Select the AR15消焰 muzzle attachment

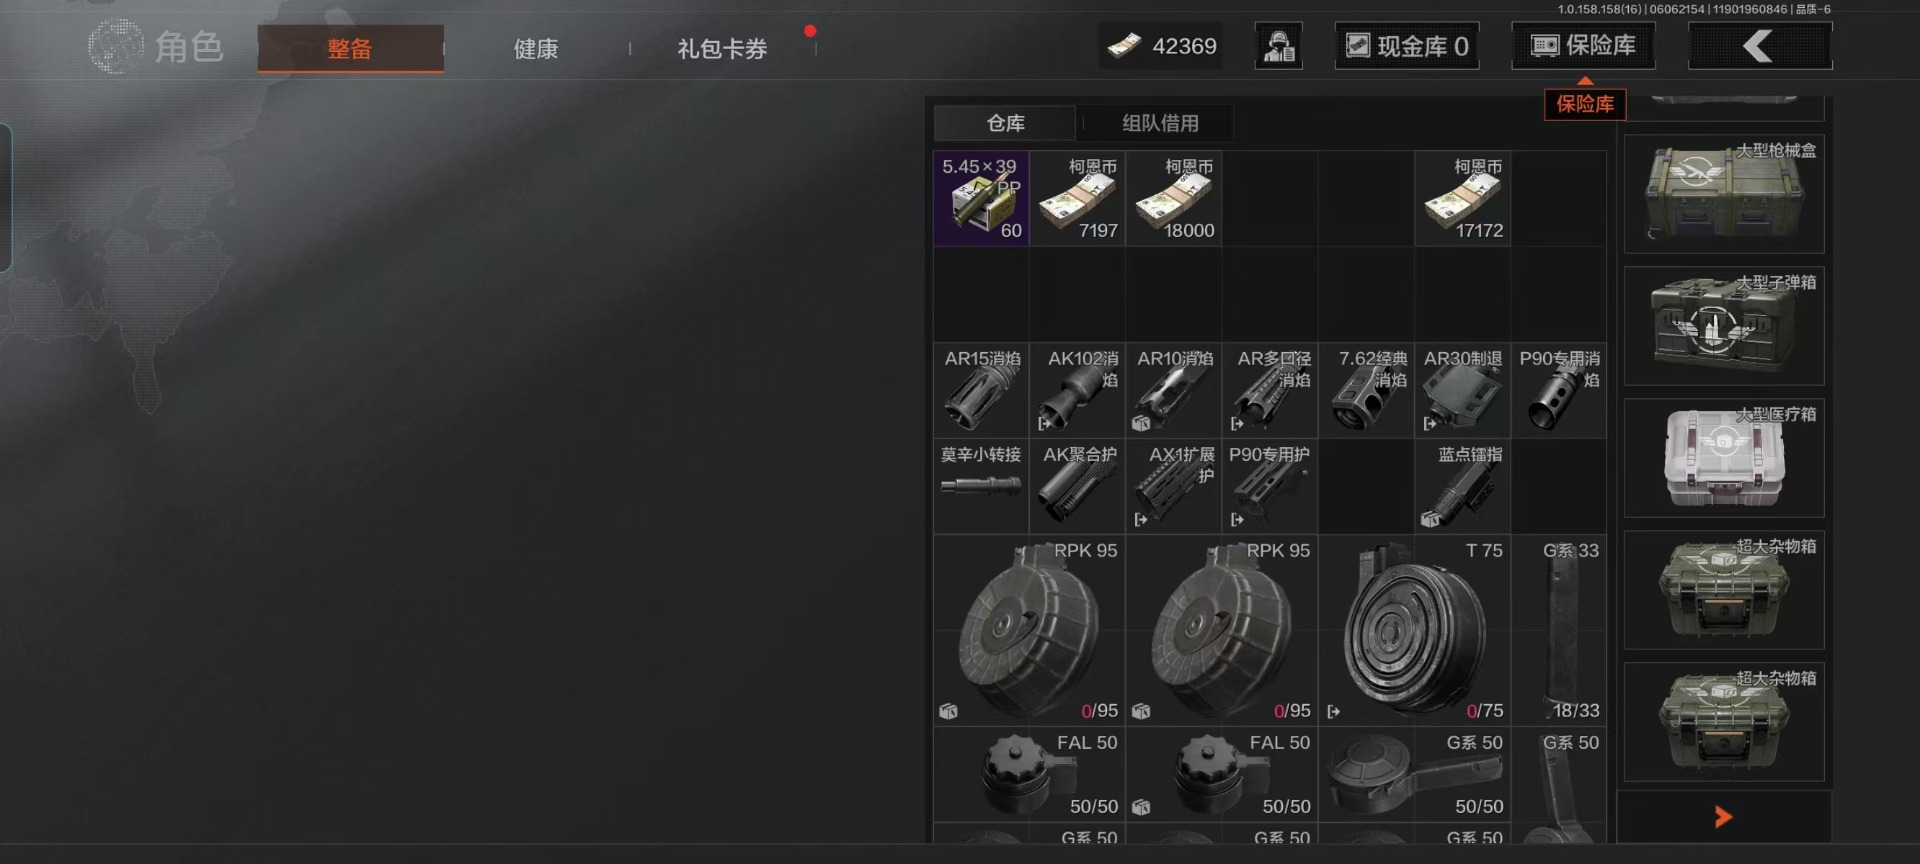pos(981,390)
